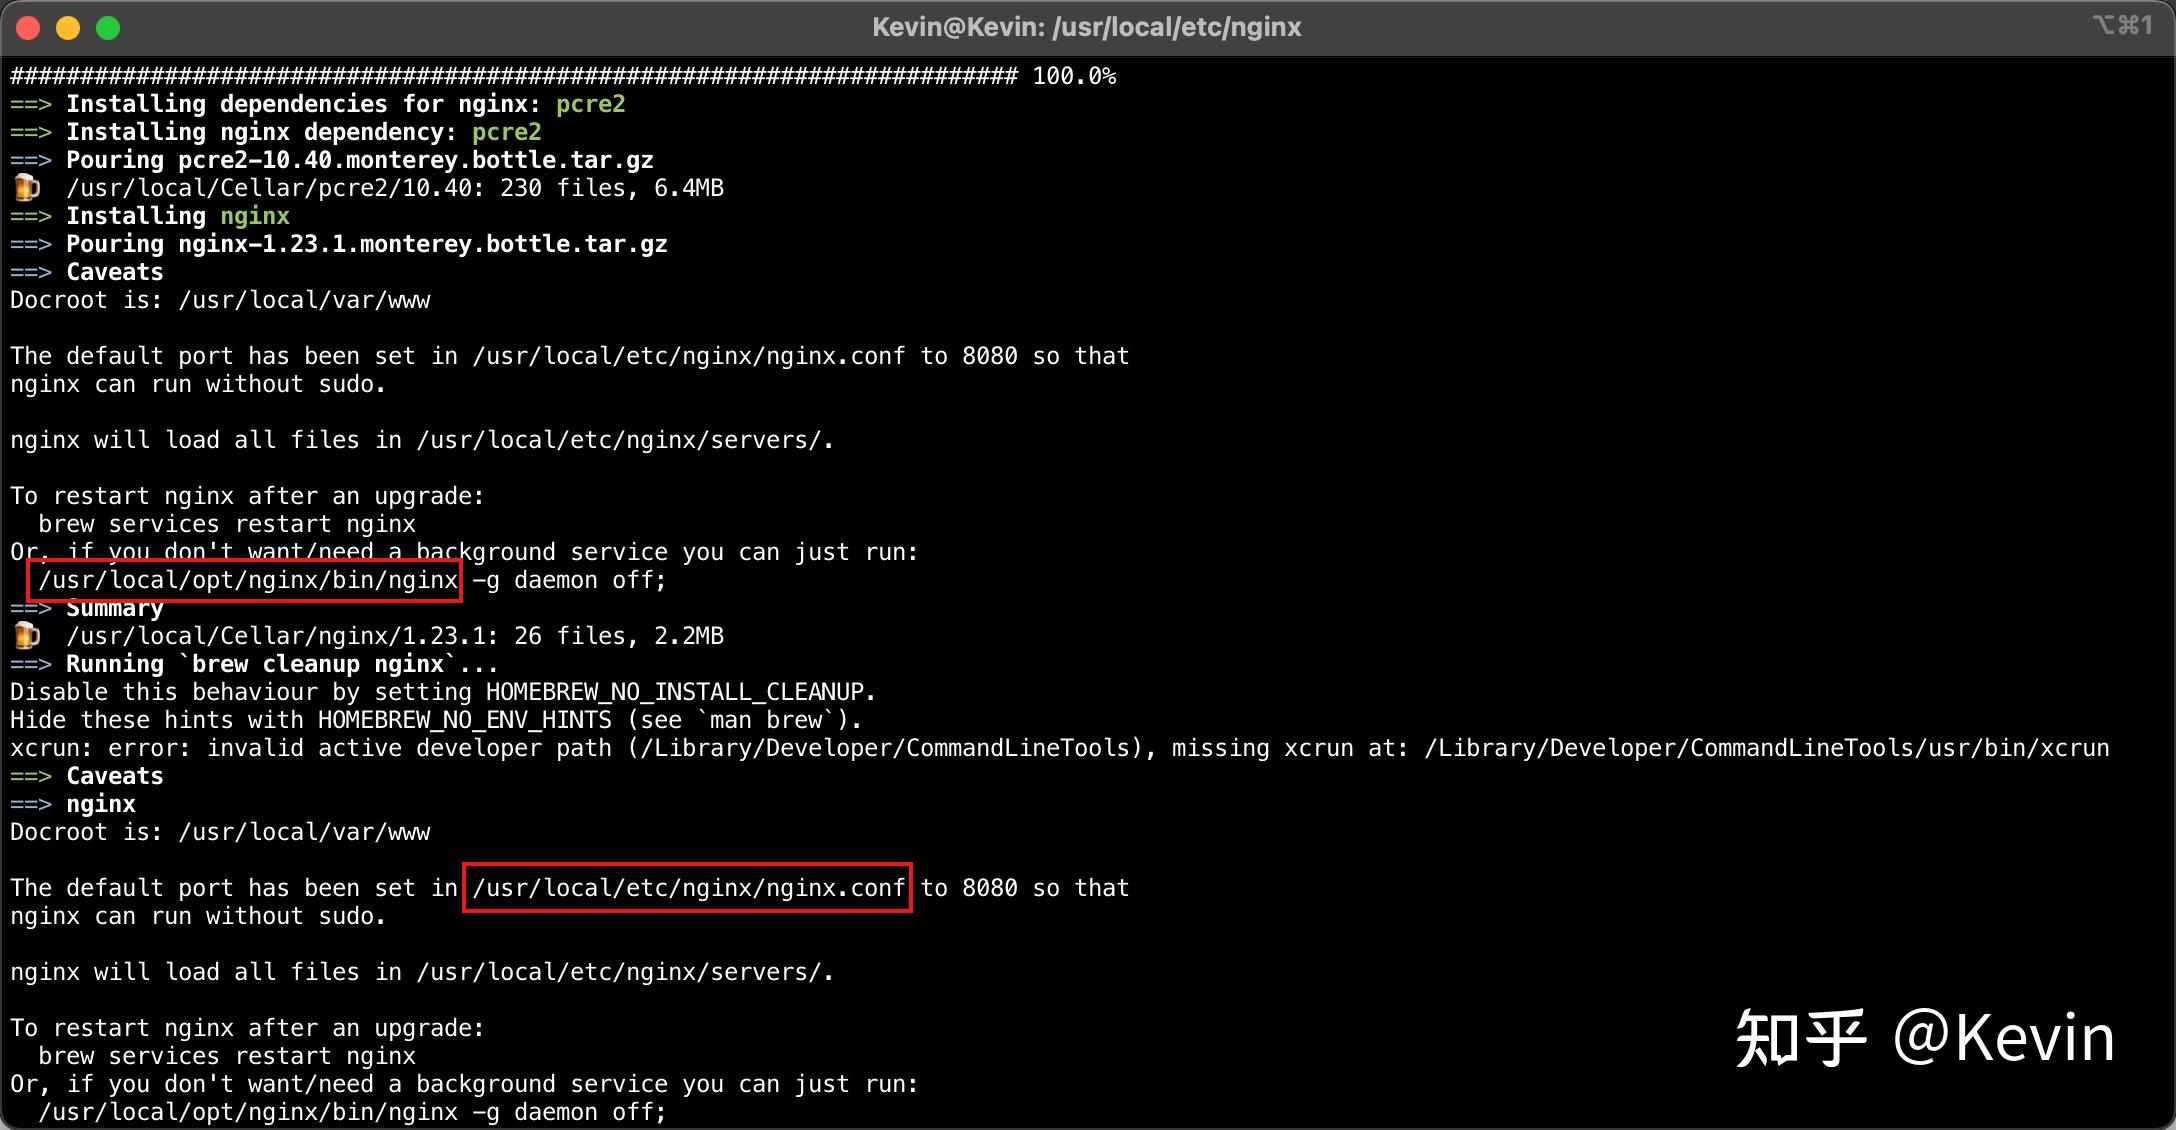The image size is (2176, 1130).
Task: Click the beer mug icon next to pcre2 summary
Action: [x=26, y=187]
